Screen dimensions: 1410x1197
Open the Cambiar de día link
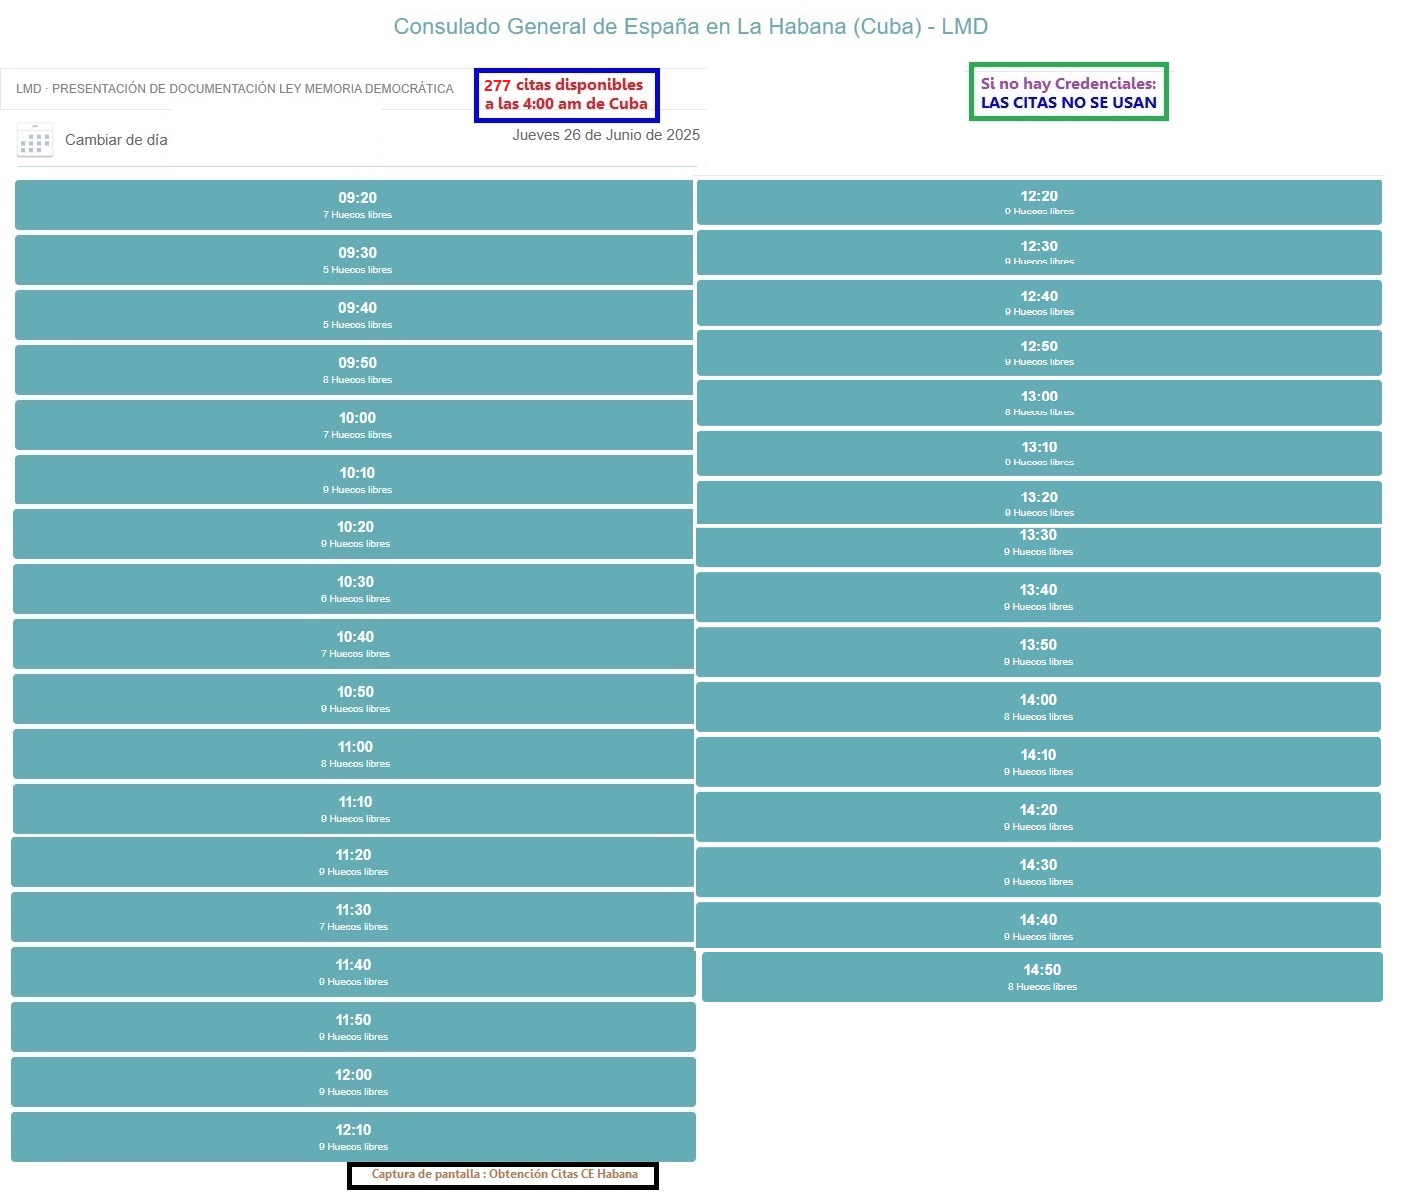[x=116, y=140]
